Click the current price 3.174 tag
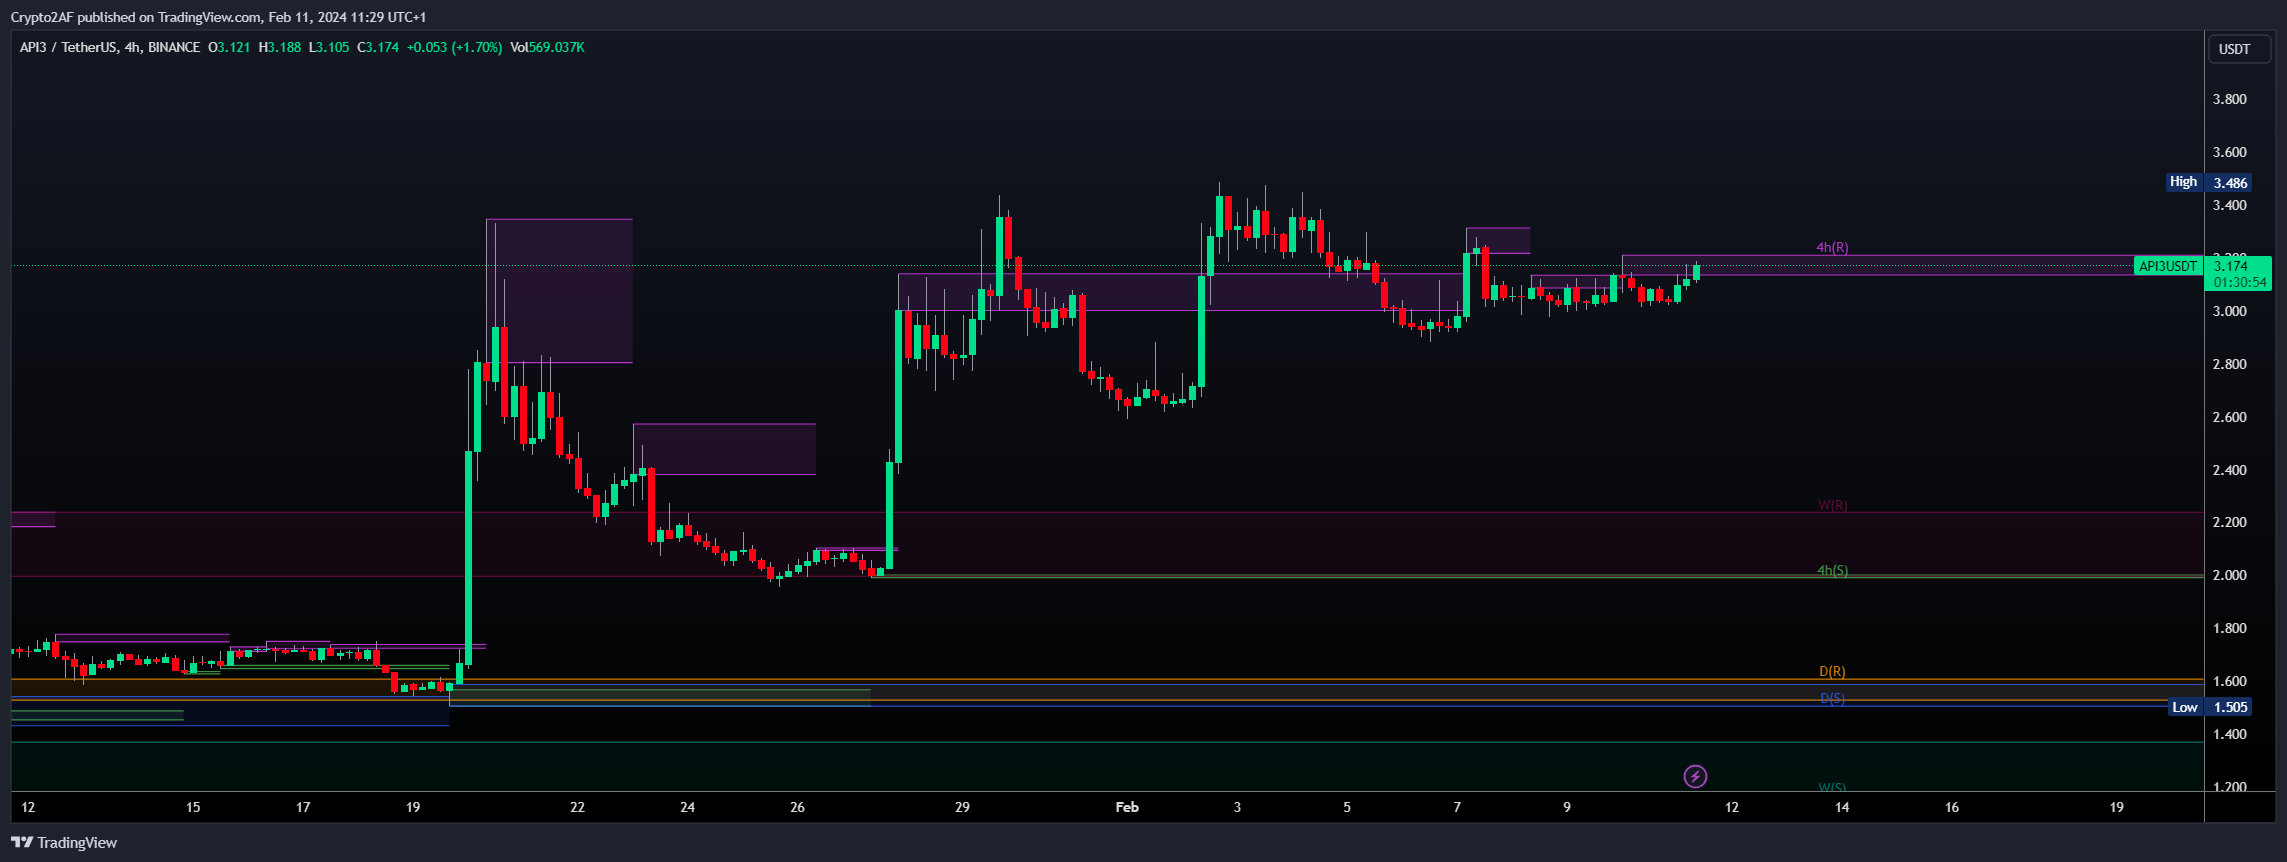 [2230, 266]
